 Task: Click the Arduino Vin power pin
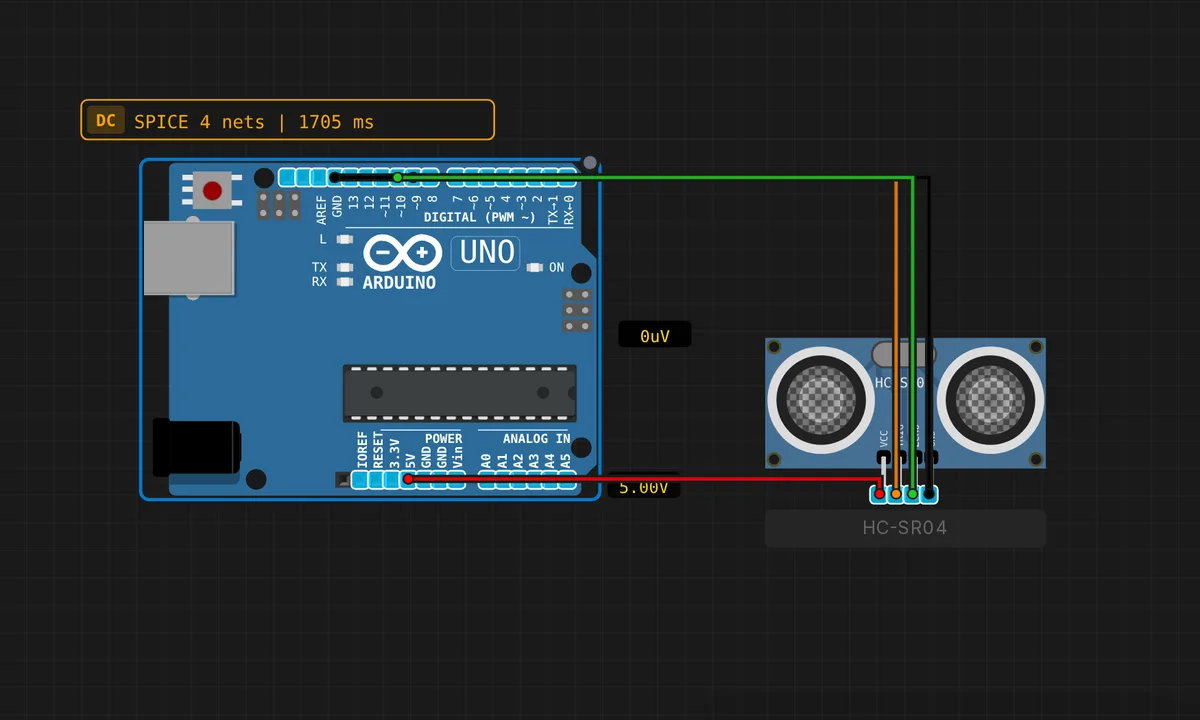[456, 480]
